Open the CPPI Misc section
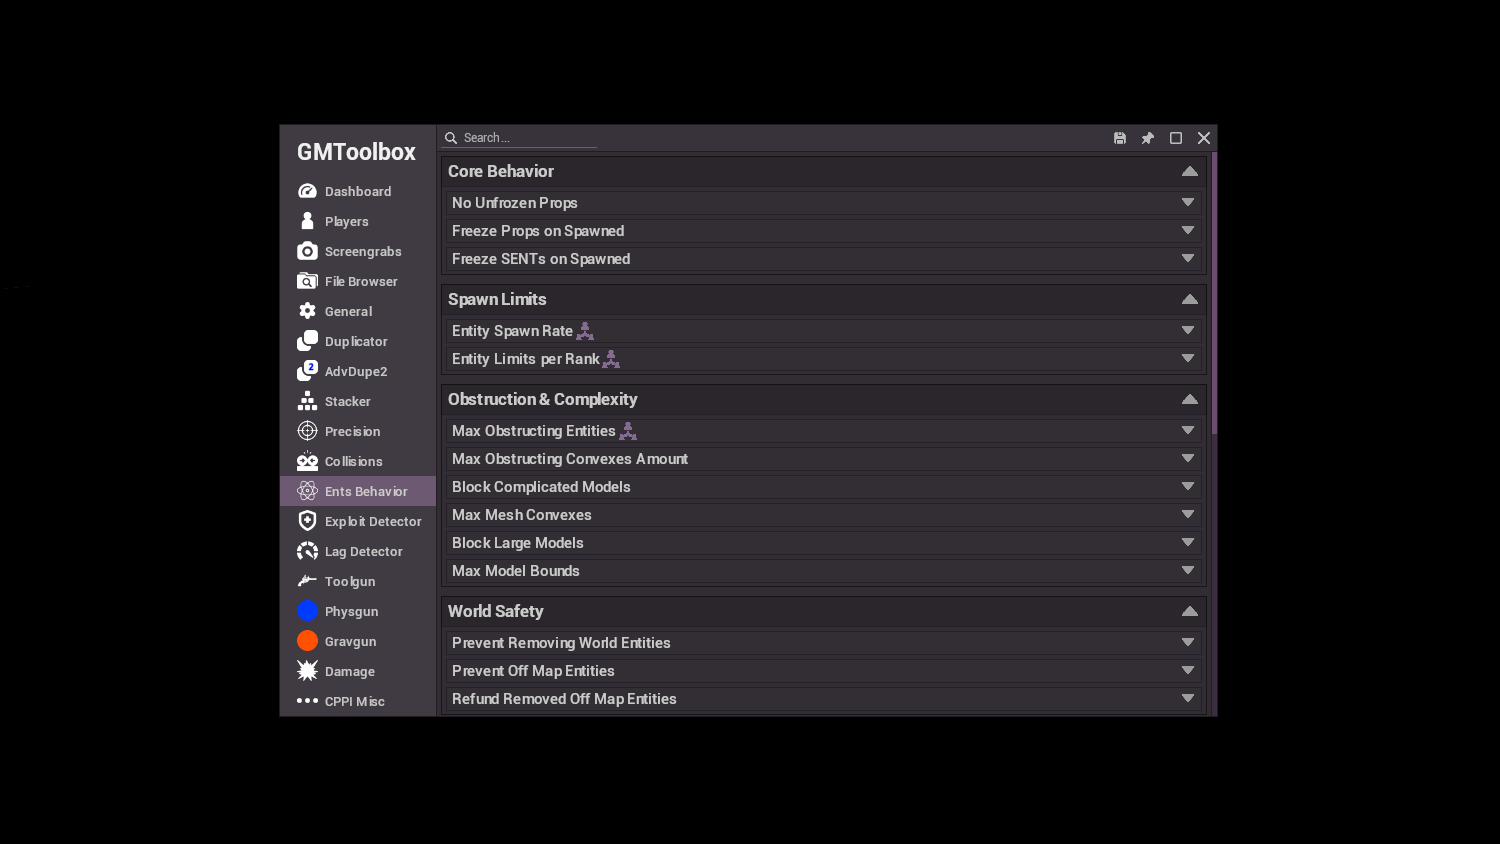The image size is (1500, 844). [358, 701]
